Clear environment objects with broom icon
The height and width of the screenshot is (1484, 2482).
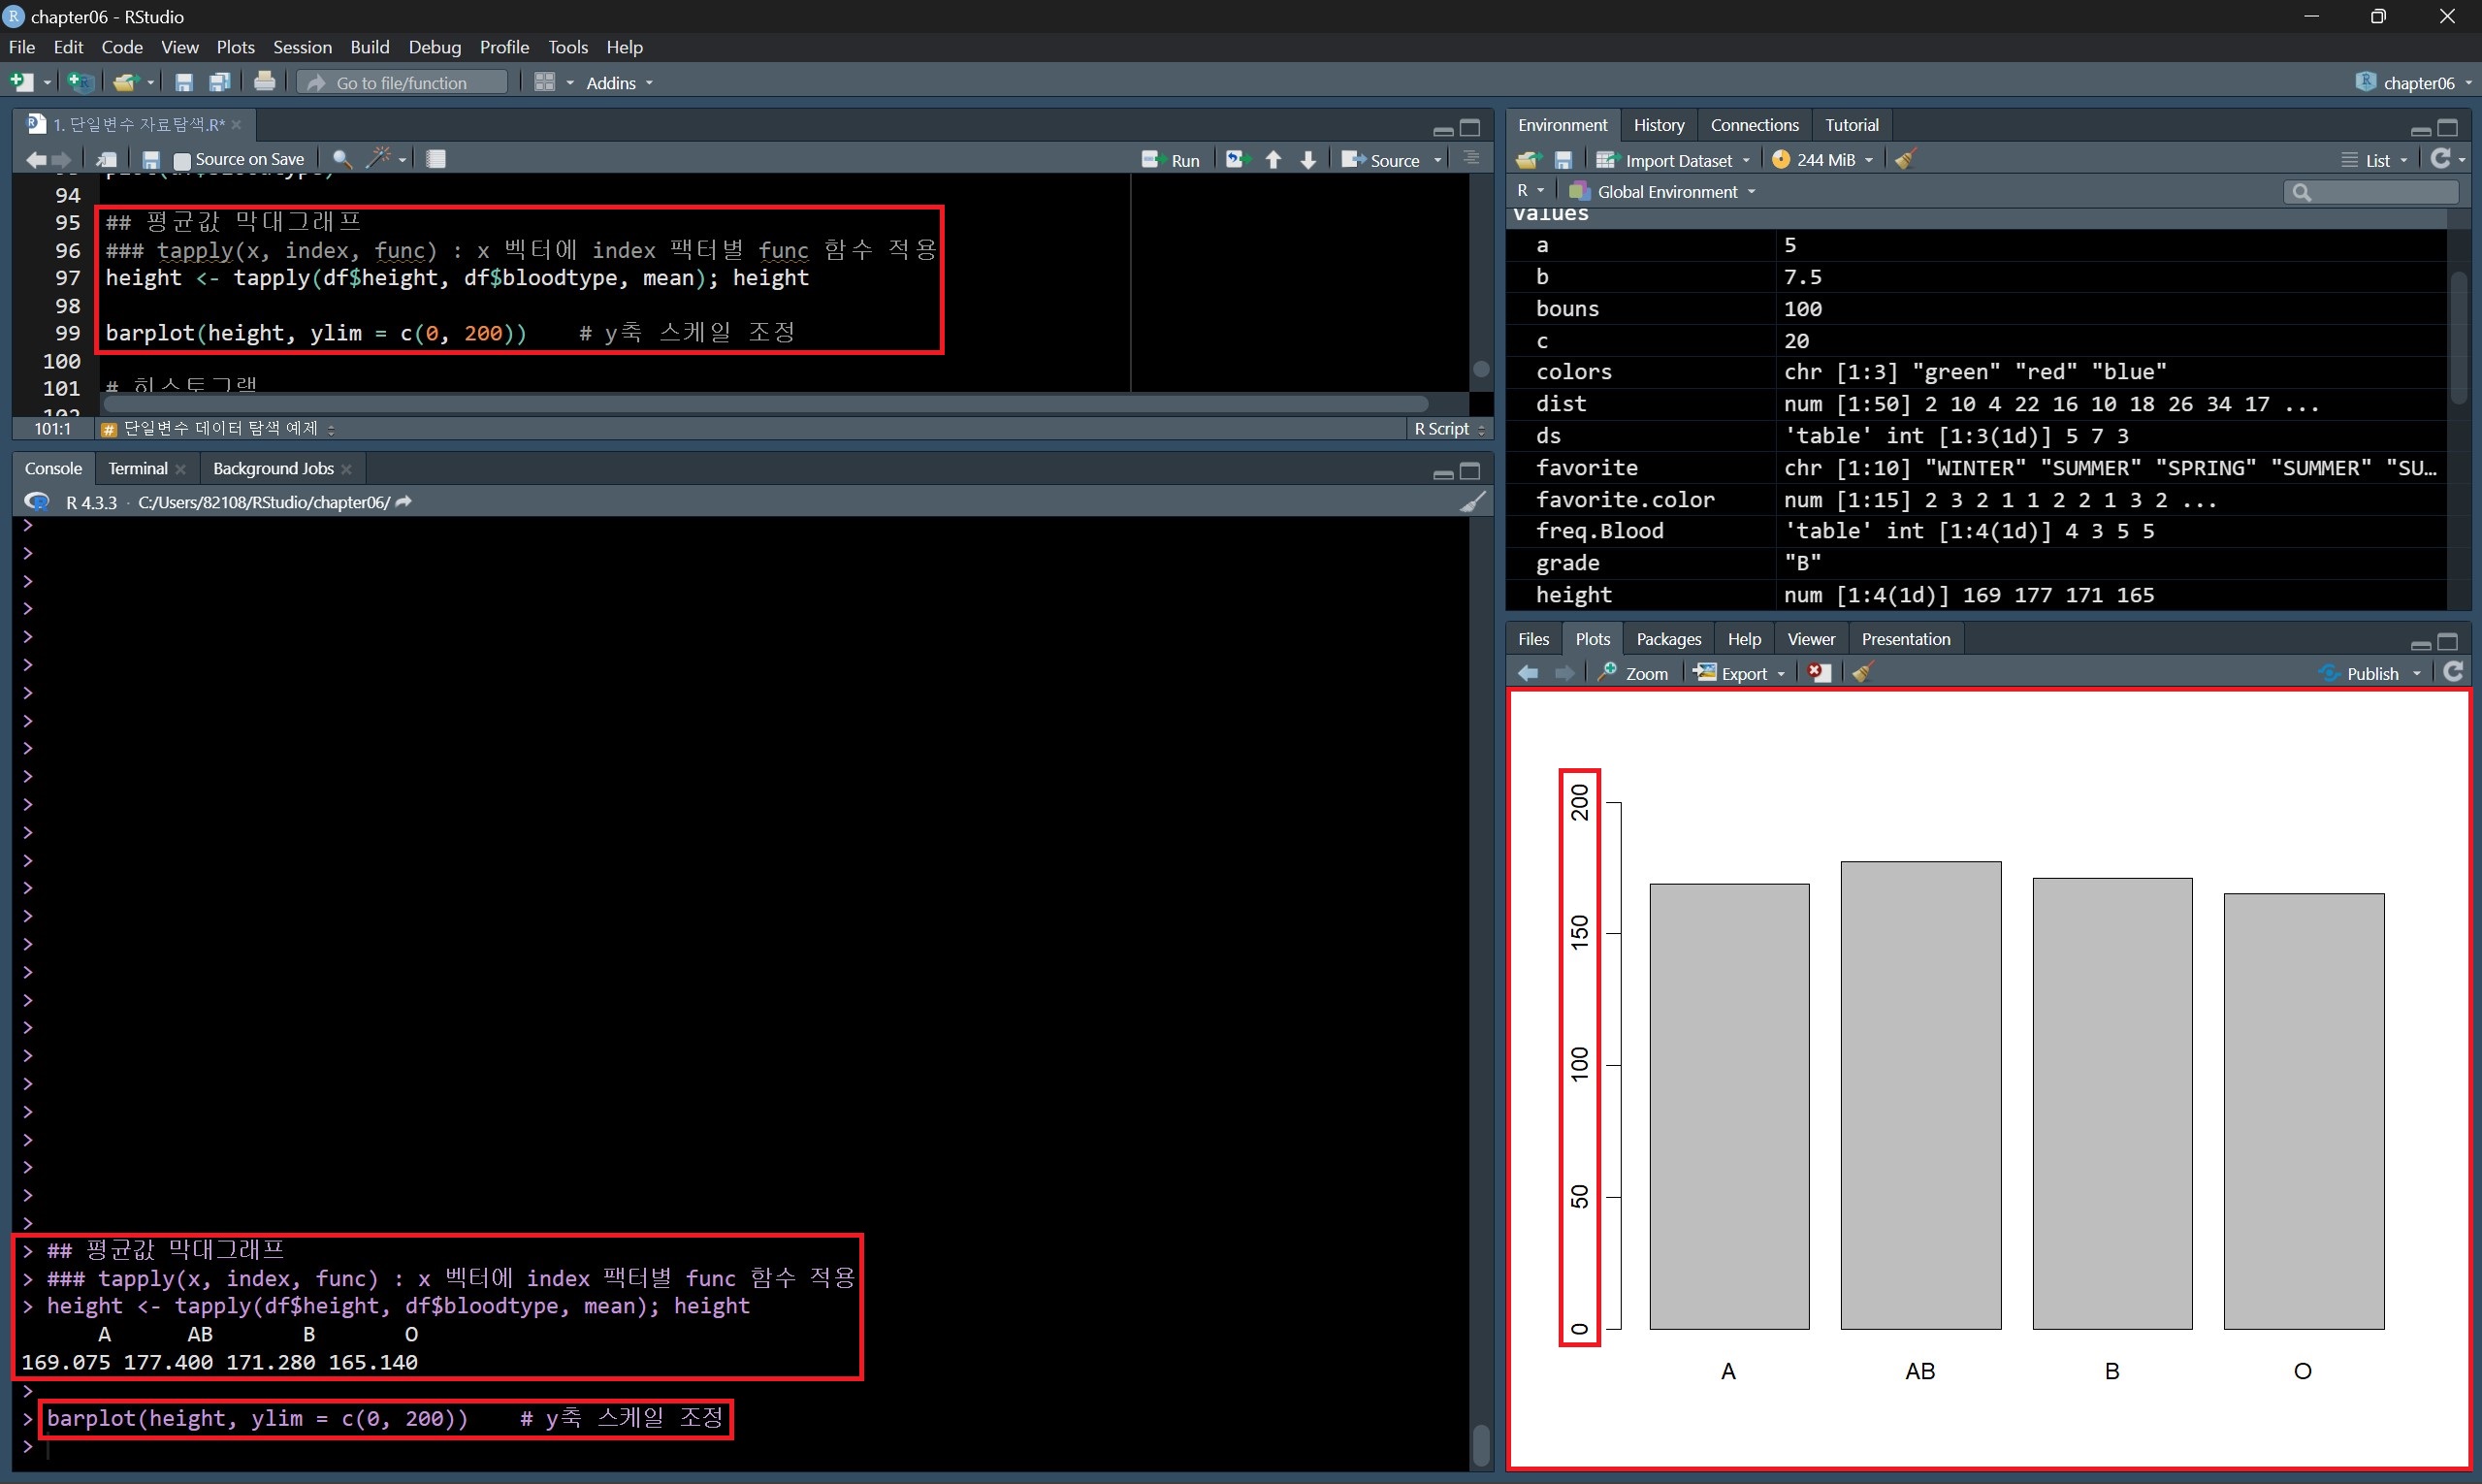click(x=1905, y=160)
